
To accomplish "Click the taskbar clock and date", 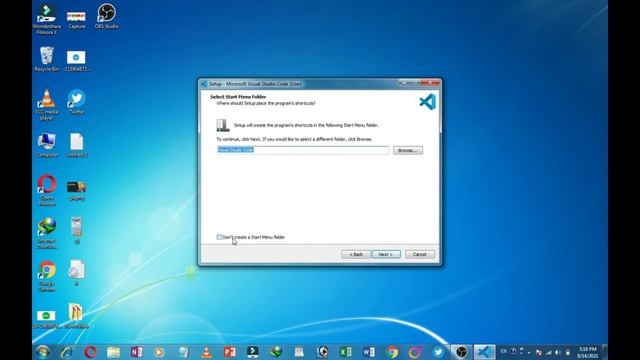I will (588, 352).
